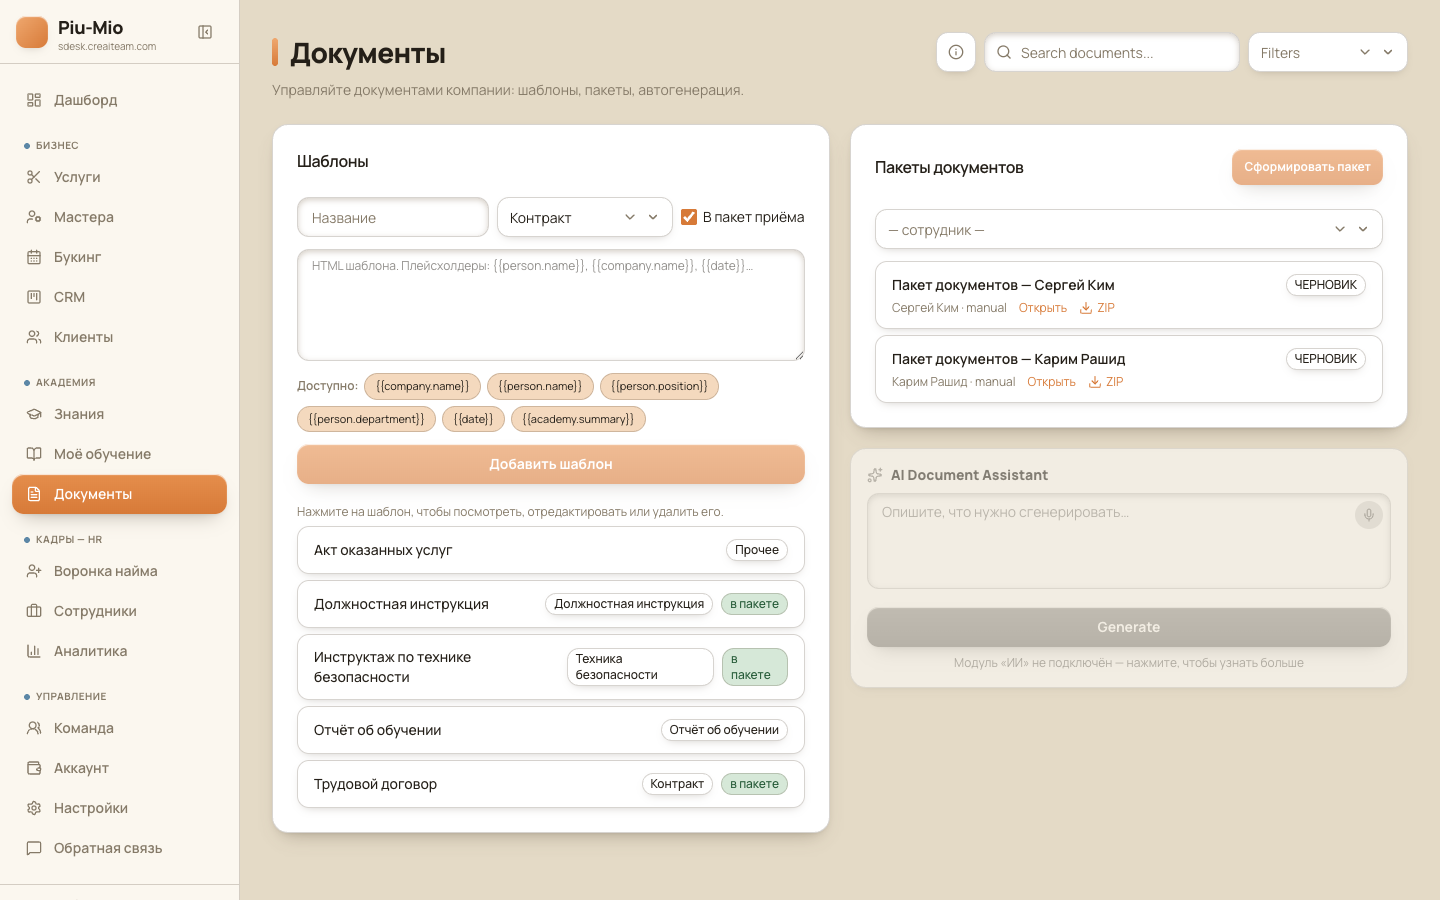Image resolution: width=1440 pixels, height=900 pixels.
Task: Download ZIP icon for Сергей Ким packet
Action: coord(1086,308)
